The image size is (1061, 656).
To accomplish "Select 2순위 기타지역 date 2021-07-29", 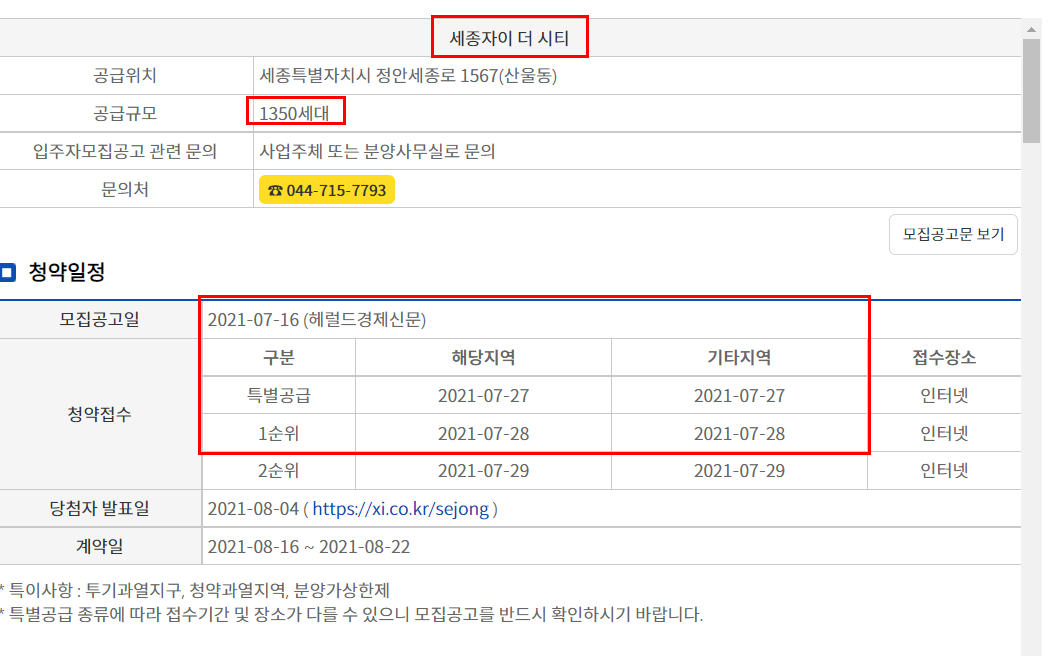I will click(739, 471).
